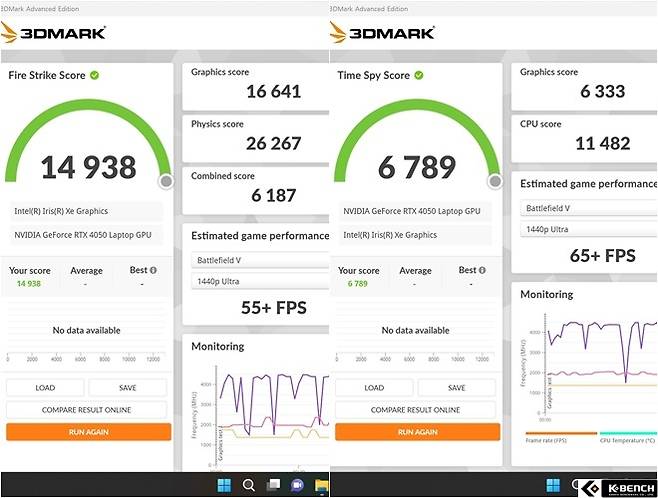Image resolution: width=658 pixels, height=498 pixels.
Task: Click the green info icon next to Best in the Fire Strike panel
Action: [x=152, y=270]
